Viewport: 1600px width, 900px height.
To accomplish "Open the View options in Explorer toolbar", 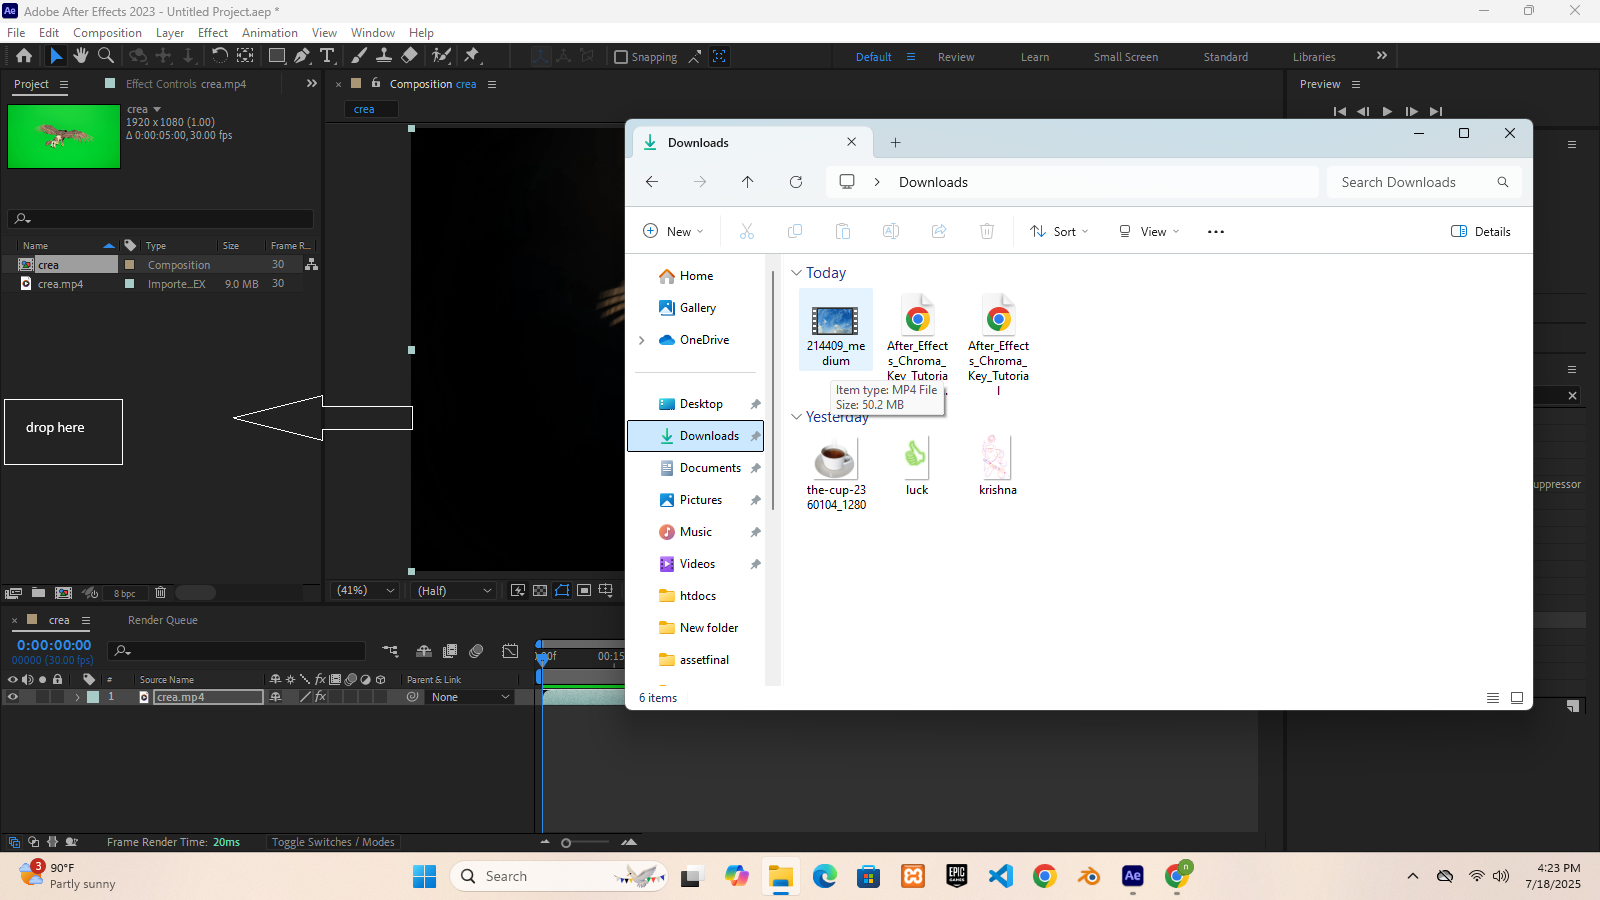I will (1149, 232).
